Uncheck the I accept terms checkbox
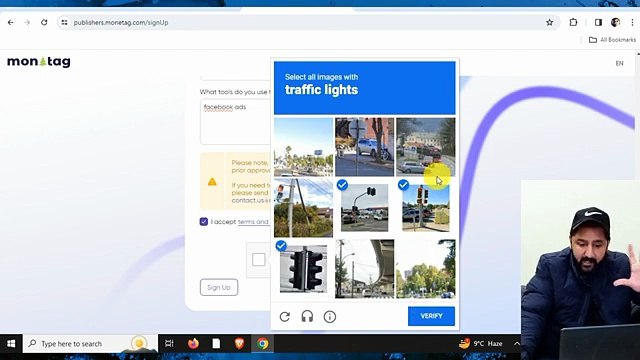This screenshot has width=640, height=360. pyautogui.click(x=204, y=222)
